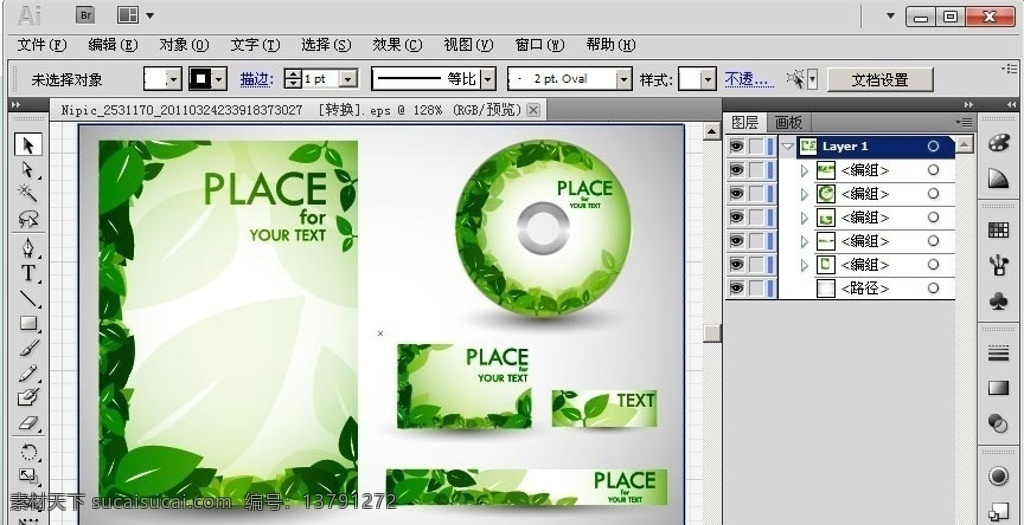Expand the third <编组> group triangle

point(805,217)
